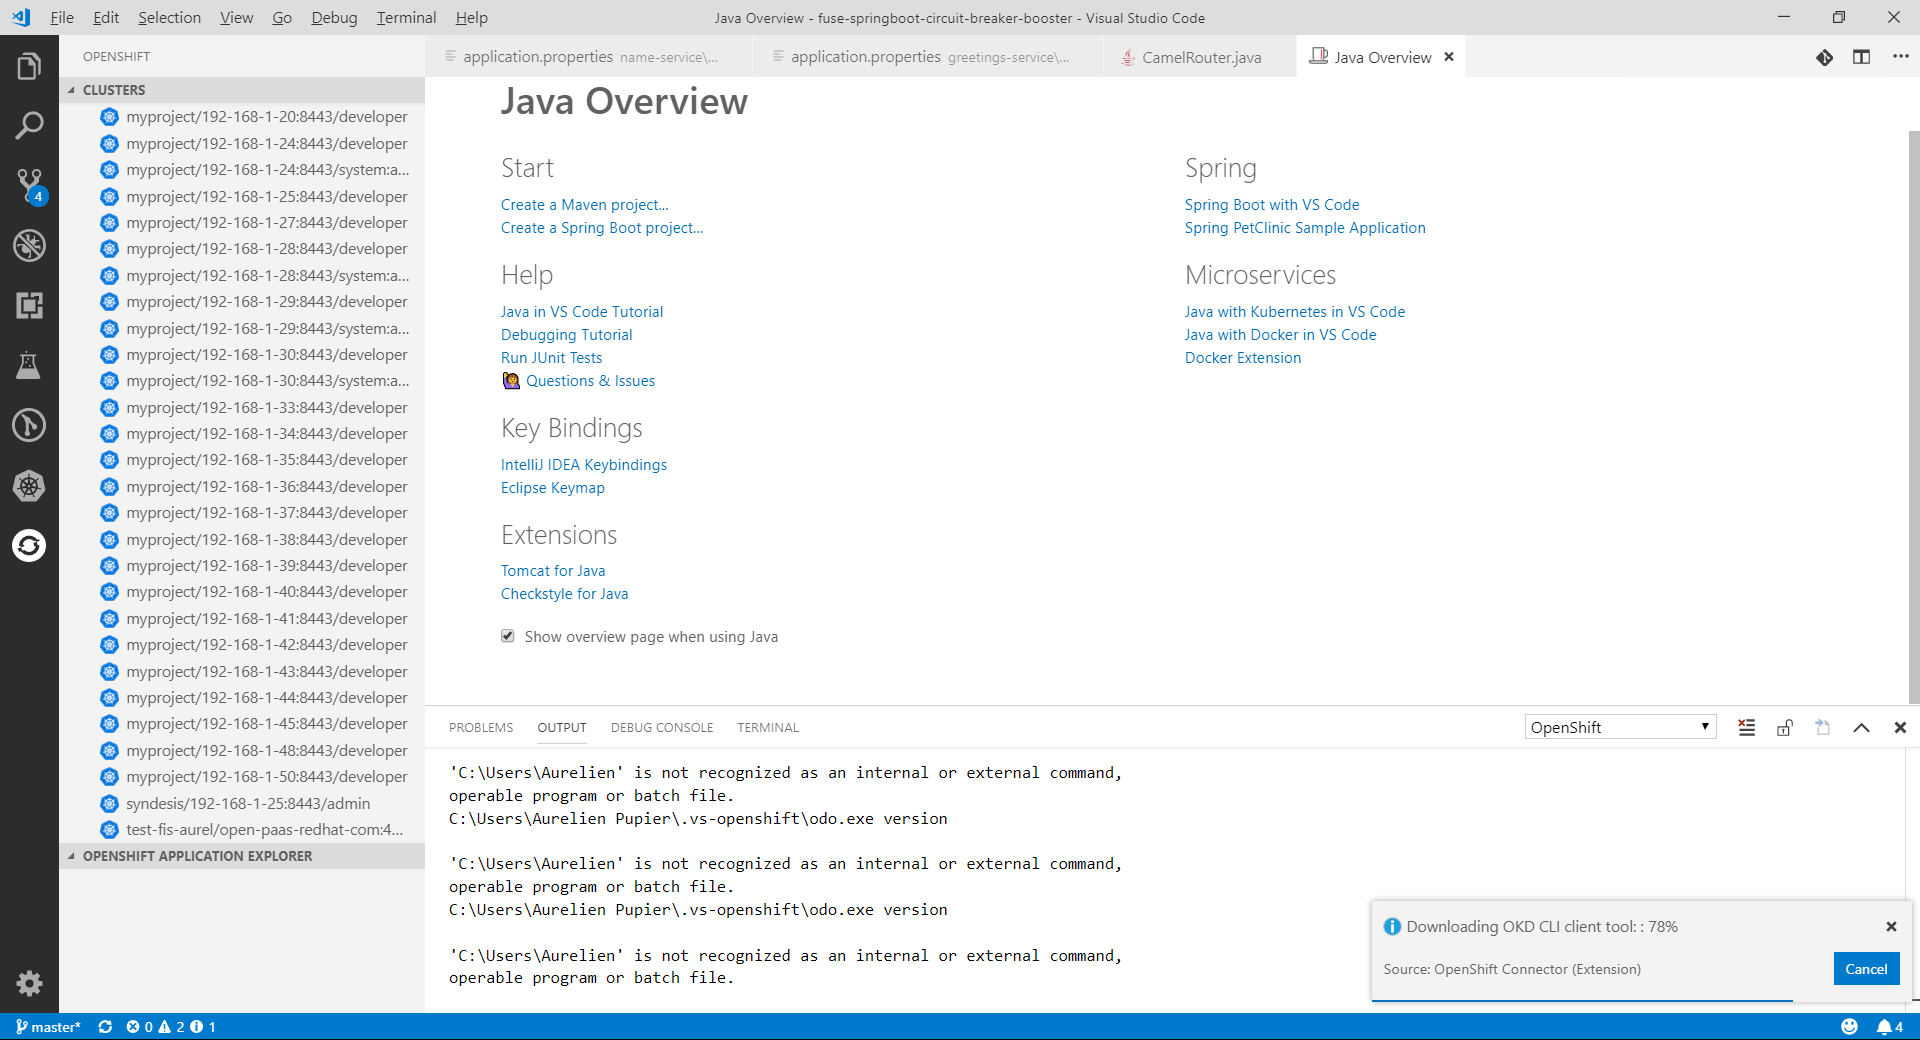Uncheck Show overview page when using Java

[508, 636]
